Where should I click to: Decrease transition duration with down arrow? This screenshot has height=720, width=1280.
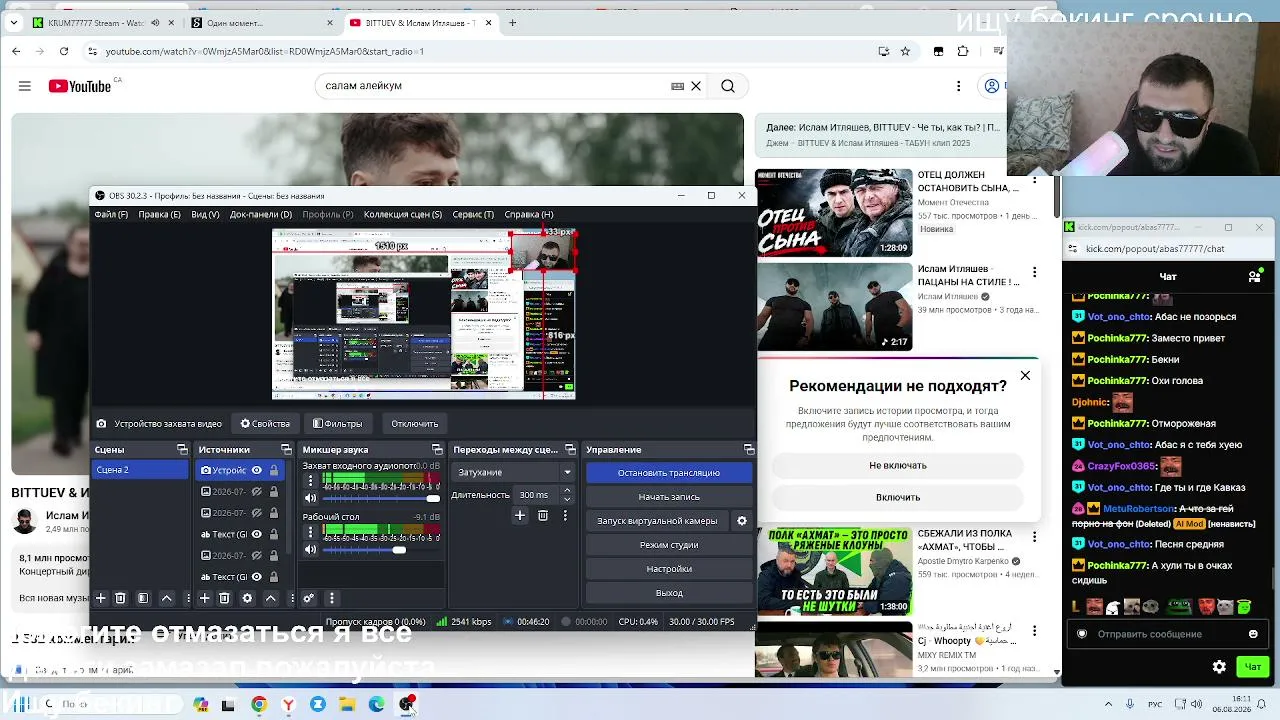[x=567, y=499]
